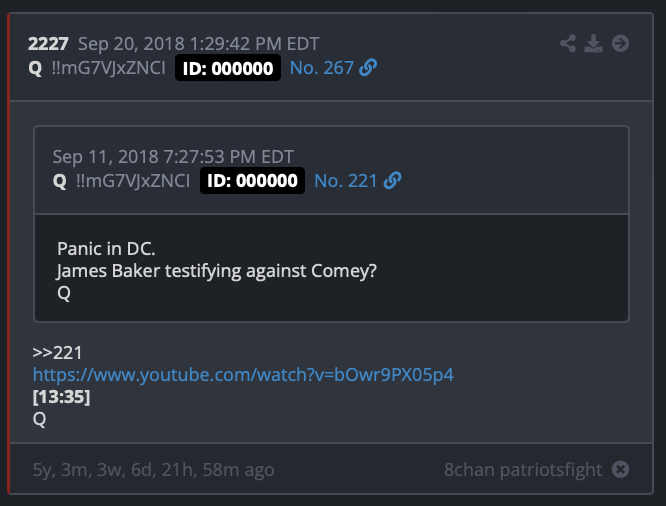This screenshot has width=666, height=506.
Task: Click the share icon on post 2227
Action: (x=568, y=43)
